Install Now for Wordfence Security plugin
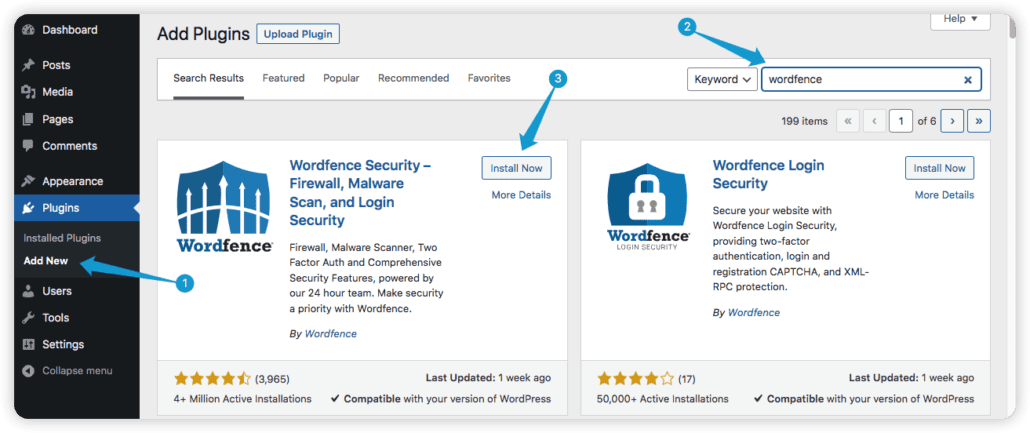The height and width of the screenshot is (433, 1030). 516,168
